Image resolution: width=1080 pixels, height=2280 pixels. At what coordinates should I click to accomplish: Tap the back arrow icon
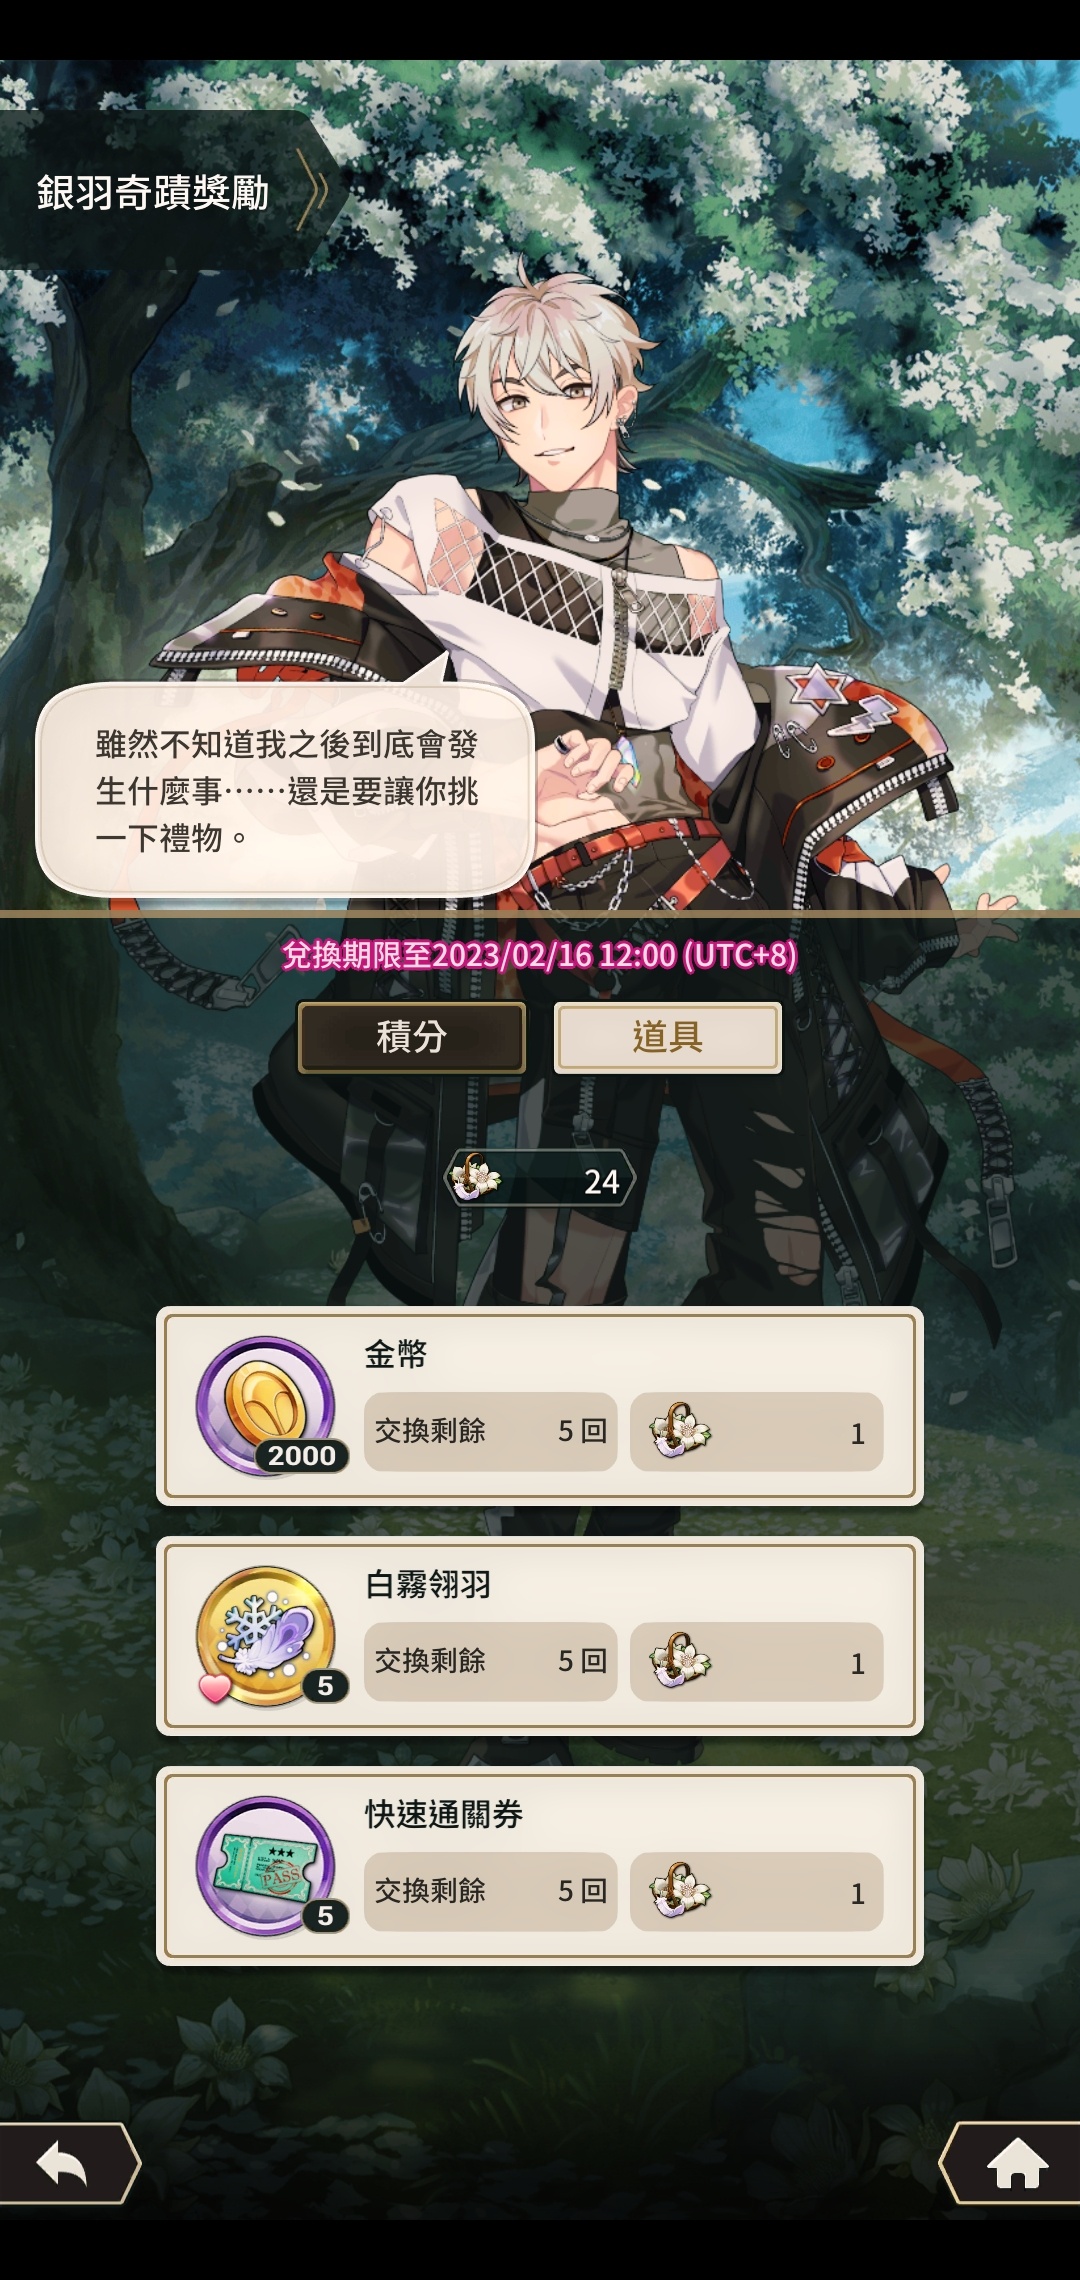point(63,2163)
